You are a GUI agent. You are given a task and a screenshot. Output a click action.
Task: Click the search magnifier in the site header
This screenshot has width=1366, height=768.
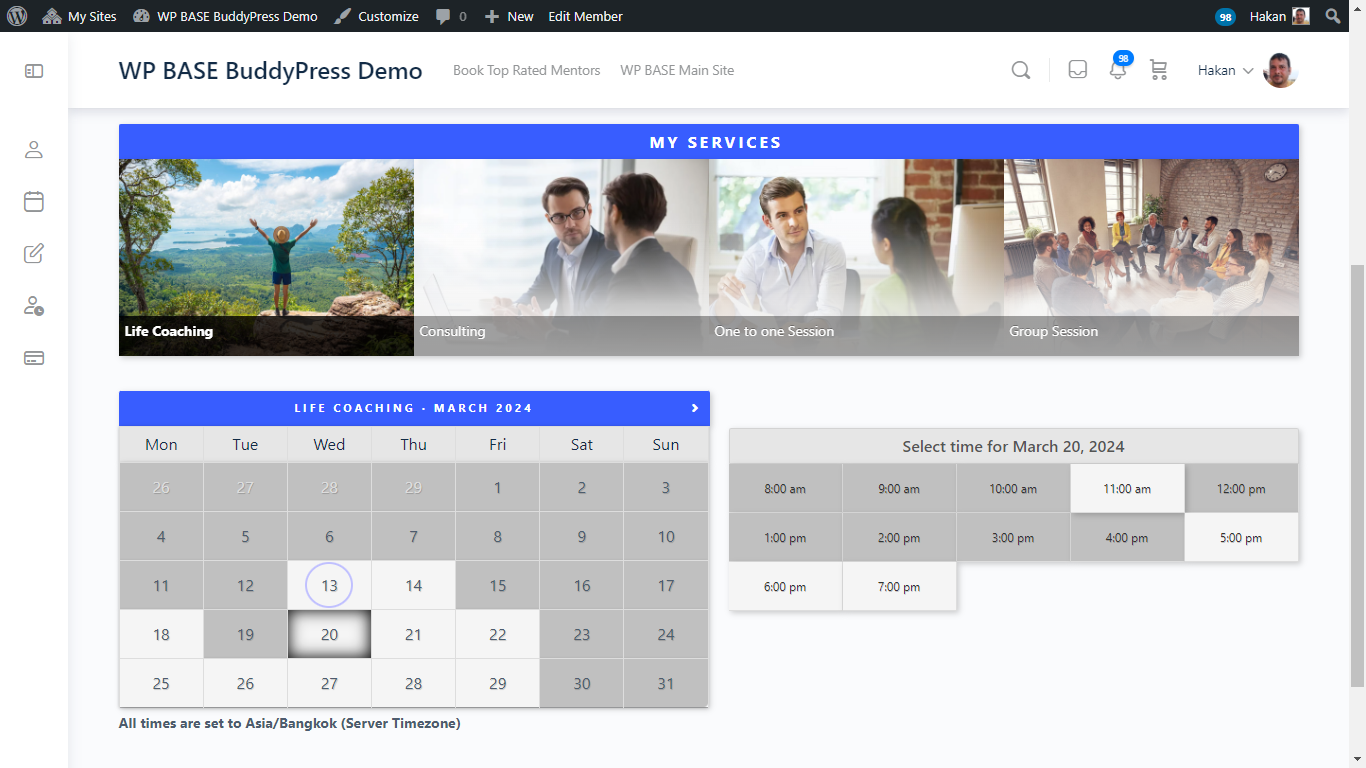1020,70
